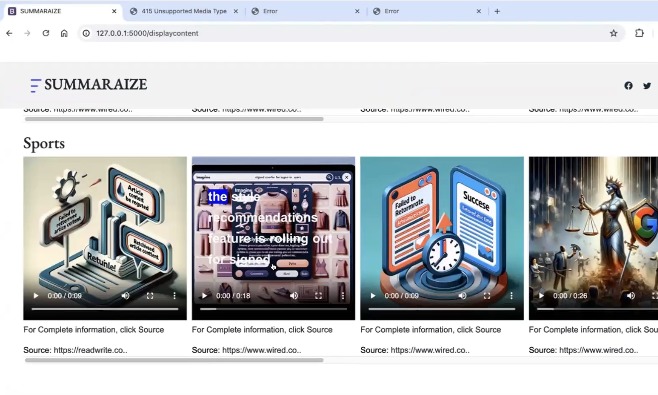Seek the readwrite video progress bar
Image resolution: width=658 pixels, height=395 pixels.
105,309
